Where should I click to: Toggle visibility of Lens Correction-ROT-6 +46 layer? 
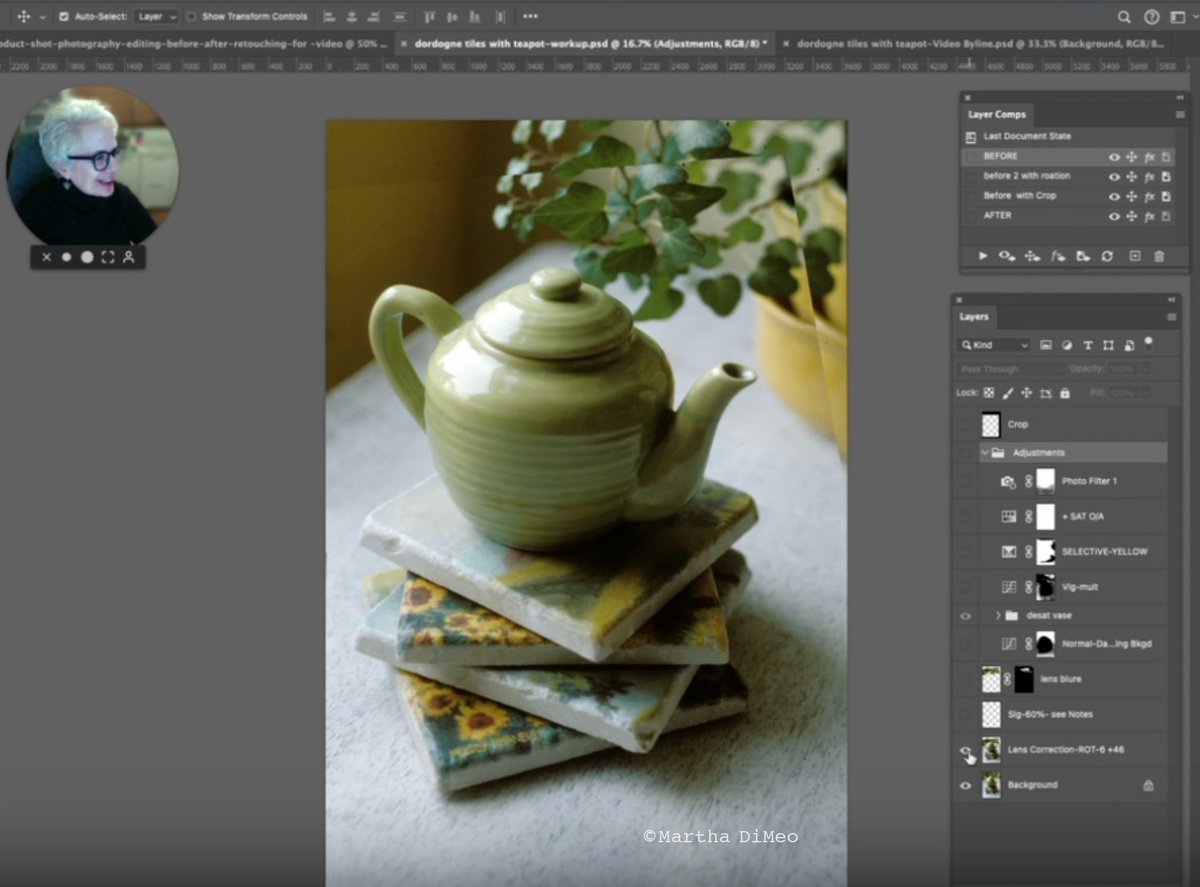[x=965, y=750]
